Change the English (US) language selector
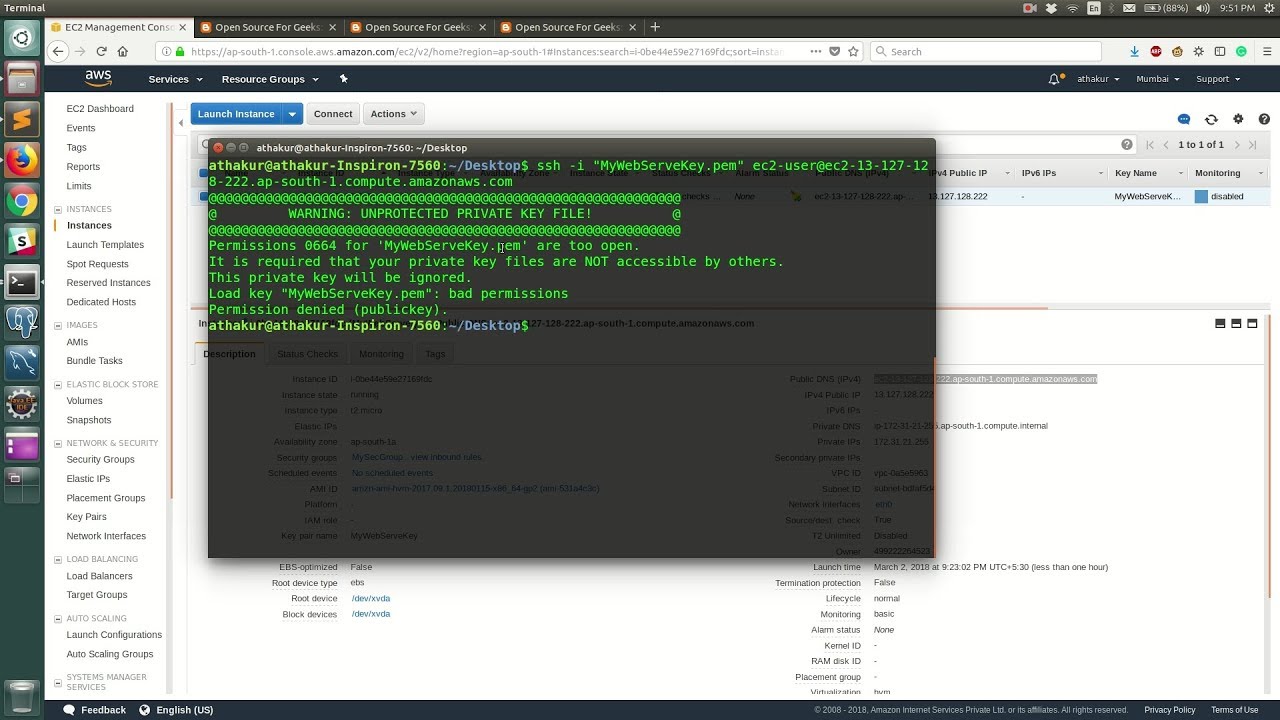This screenshot has height=720, width=1280. click(176, 710)
